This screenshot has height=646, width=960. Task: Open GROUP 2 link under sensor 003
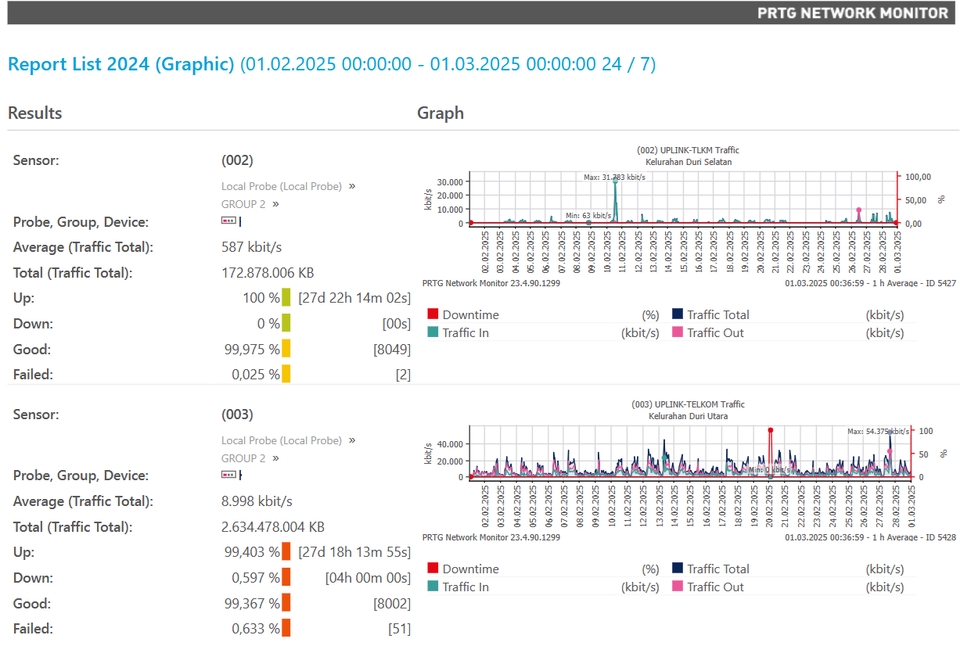[x=244, y=459]
